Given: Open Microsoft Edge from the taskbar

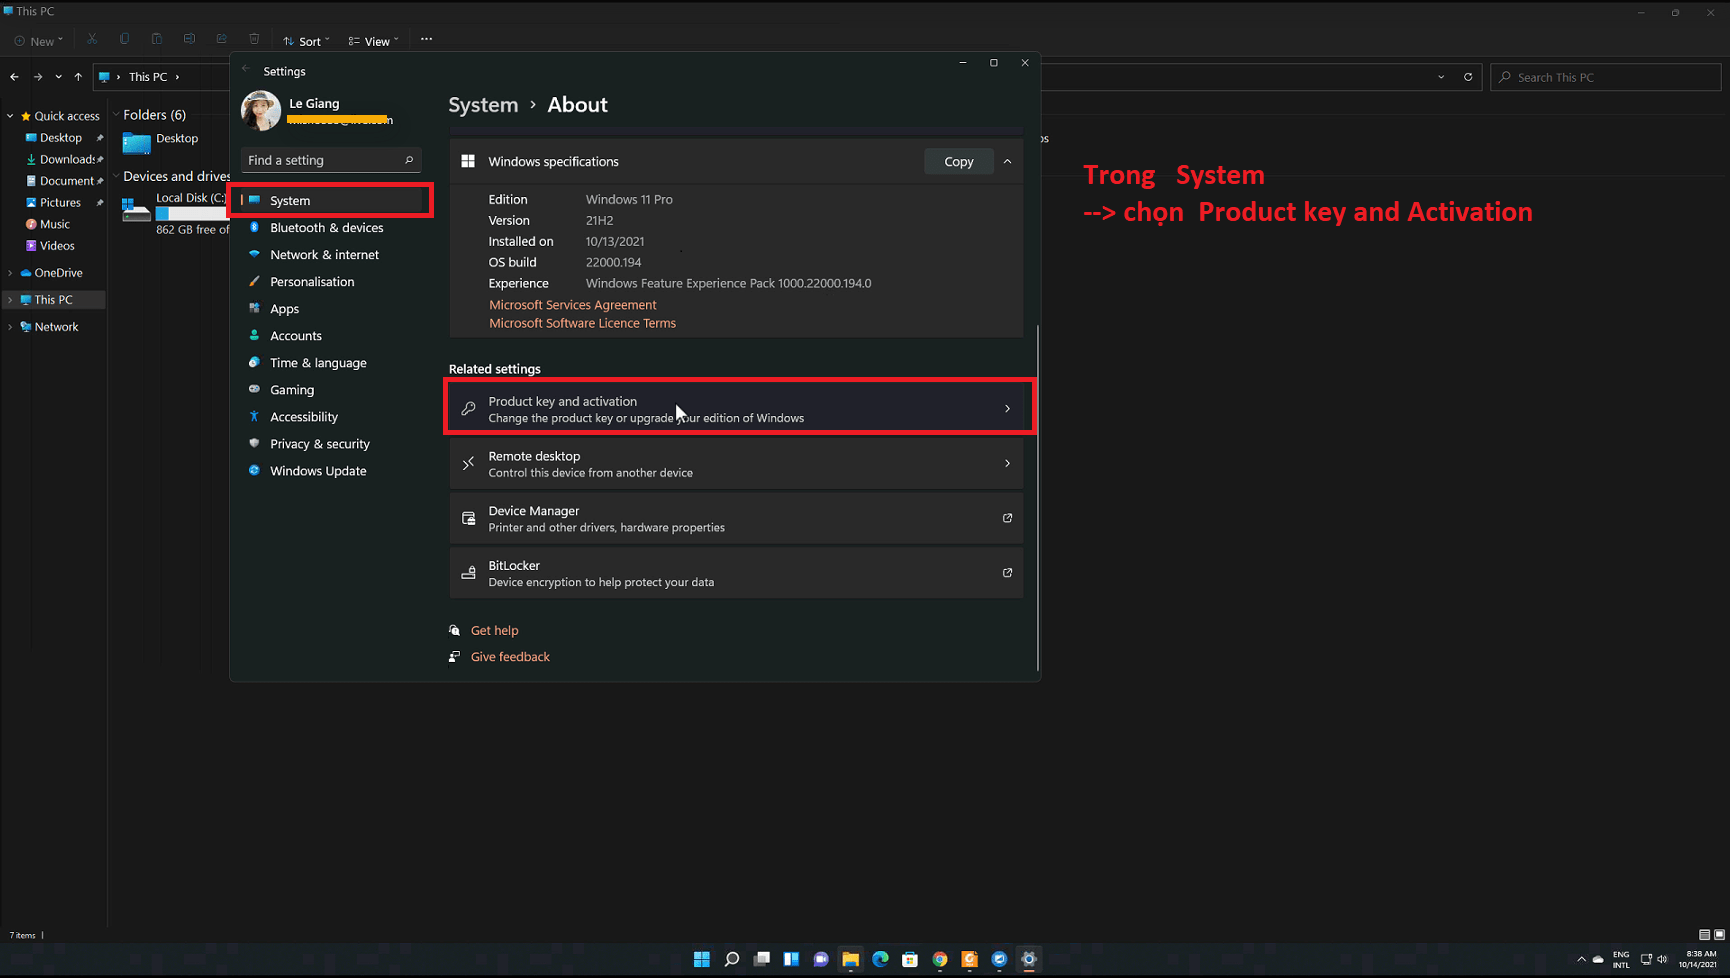Looking at the screenshot, I should [x=880, y=959].
